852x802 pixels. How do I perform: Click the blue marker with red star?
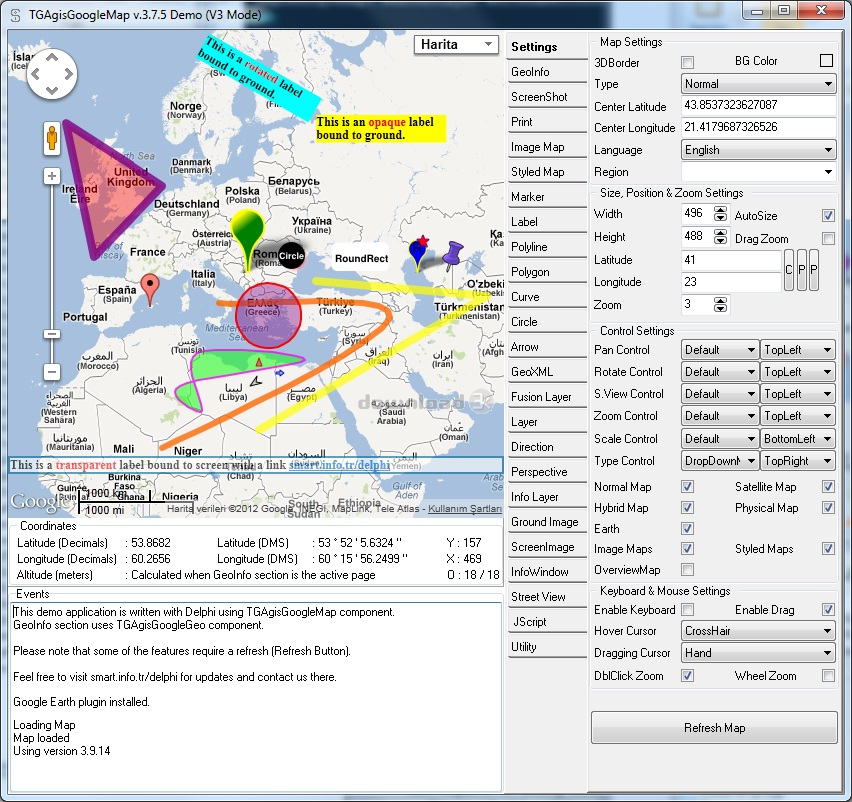[418, 253]
